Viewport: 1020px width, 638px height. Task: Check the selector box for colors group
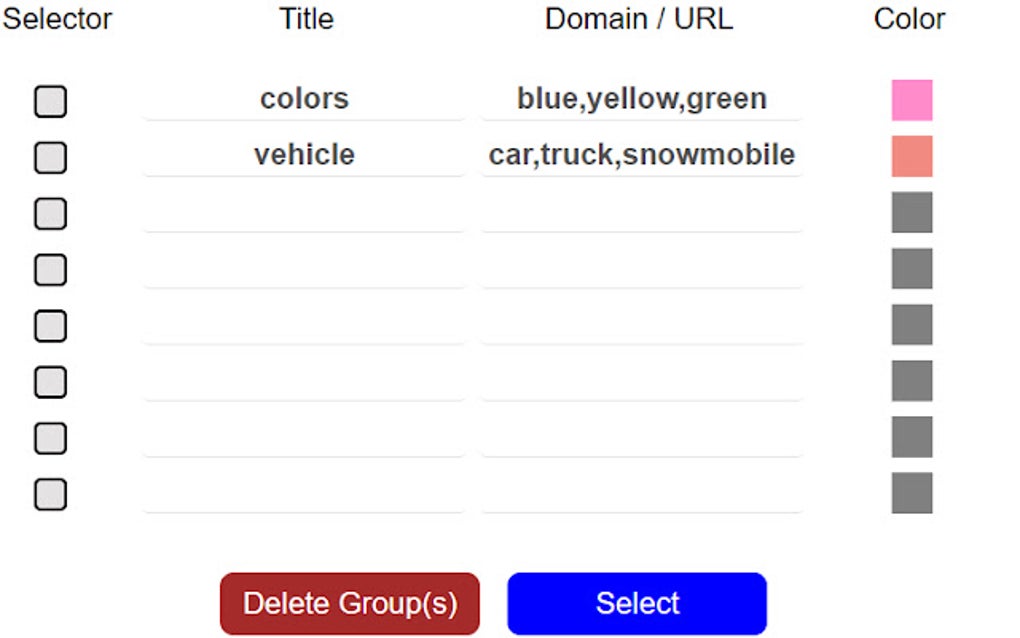pyautogui.click(x=50, y=101)
